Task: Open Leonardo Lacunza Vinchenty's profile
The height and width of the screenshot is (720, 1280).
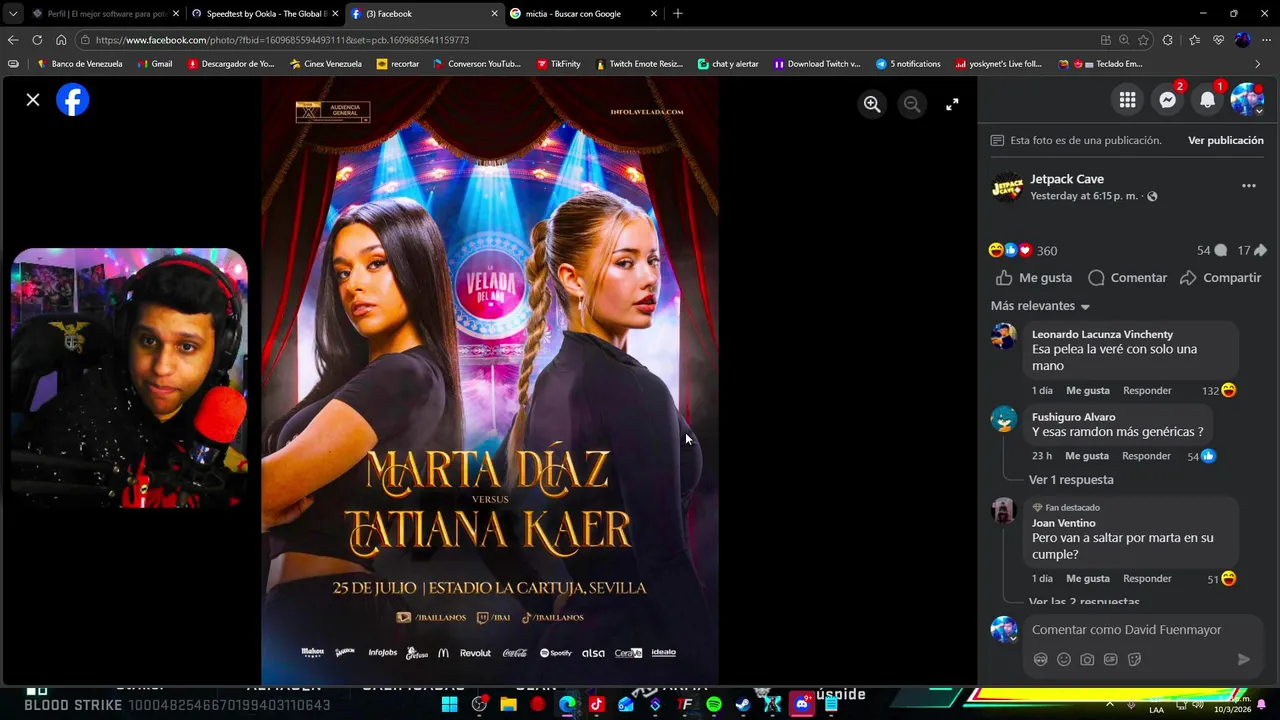Action: tap(1102, 334)
